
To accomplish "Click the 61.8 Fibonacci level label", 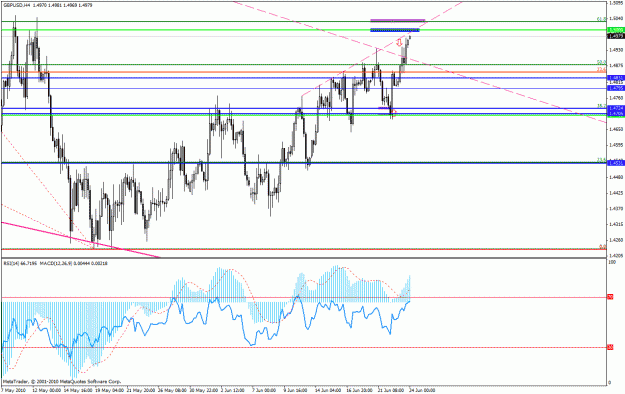I will coord(601,19).
